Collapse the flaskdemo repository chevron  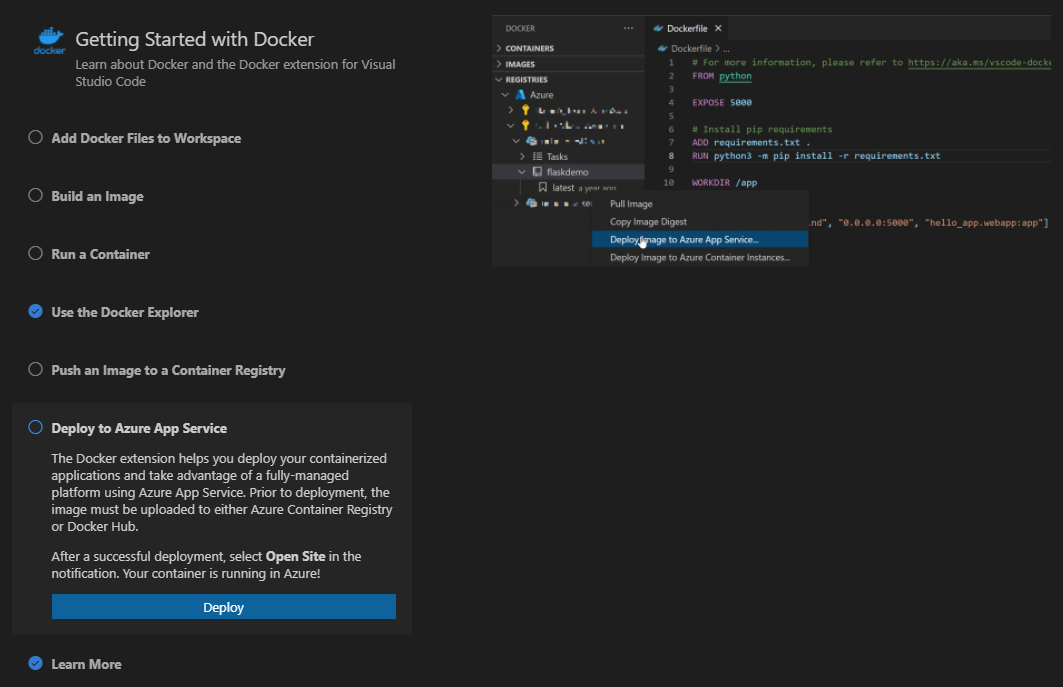tap(522, 172)
